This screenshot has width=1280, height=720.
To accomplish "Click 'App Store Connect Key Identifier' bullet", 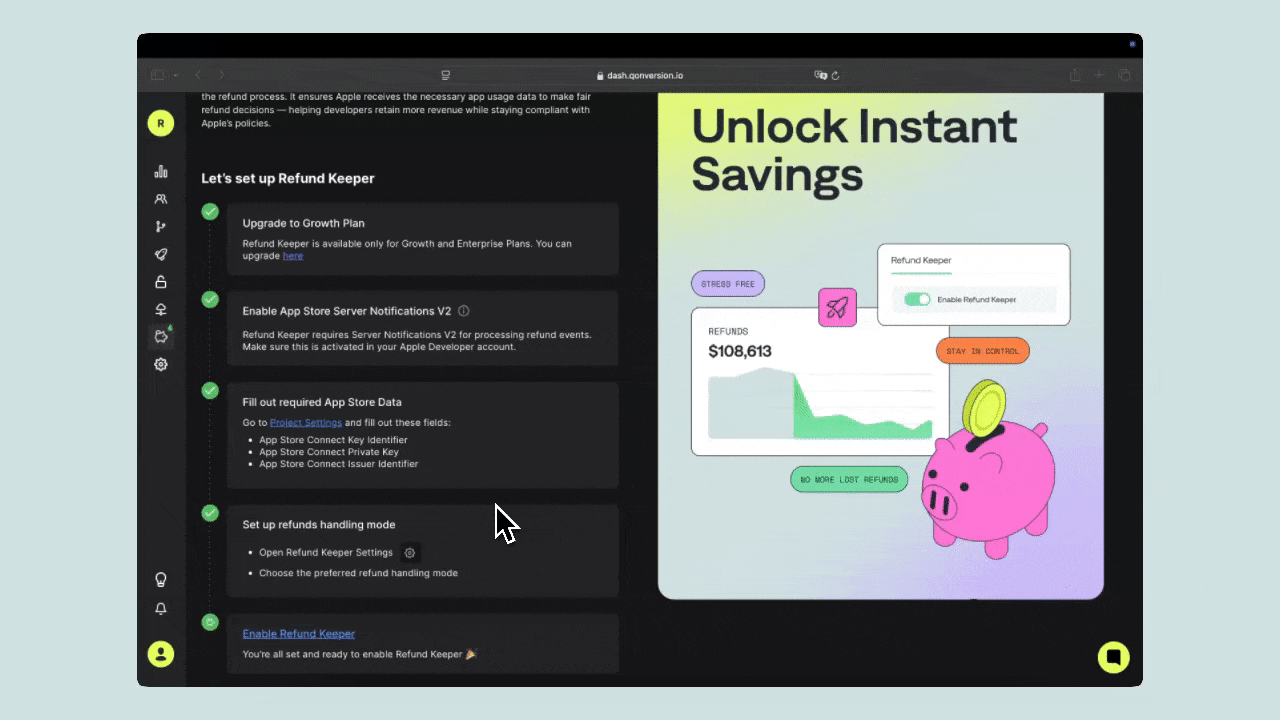I will [333, 440].
